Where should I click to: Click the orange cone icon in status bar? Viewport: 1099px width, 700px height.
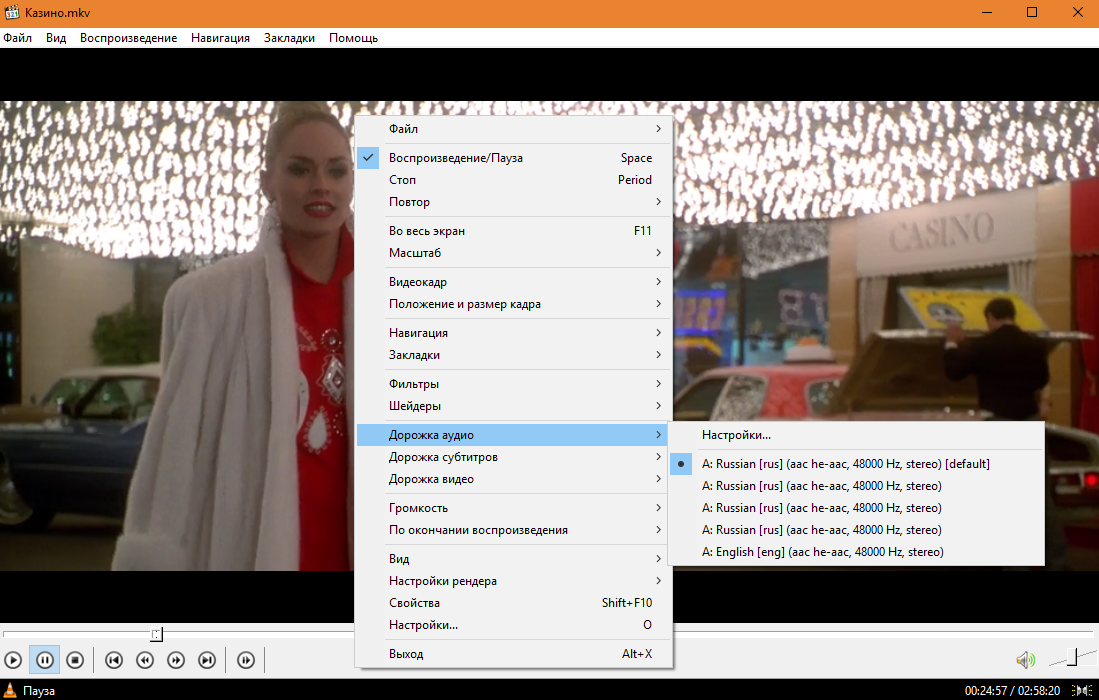10,690
